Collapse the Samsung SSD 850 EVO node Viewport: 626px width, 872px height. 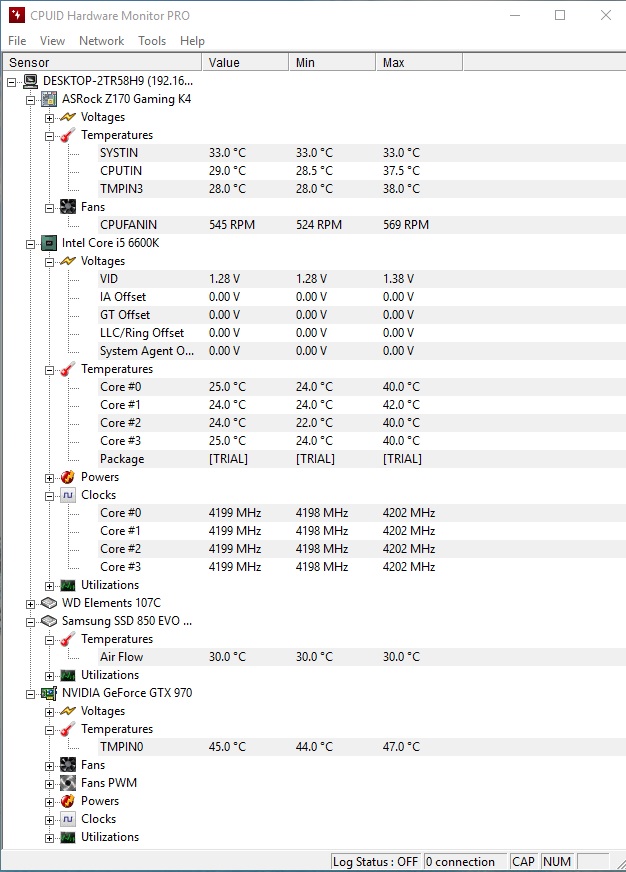[x=31, y=622]
